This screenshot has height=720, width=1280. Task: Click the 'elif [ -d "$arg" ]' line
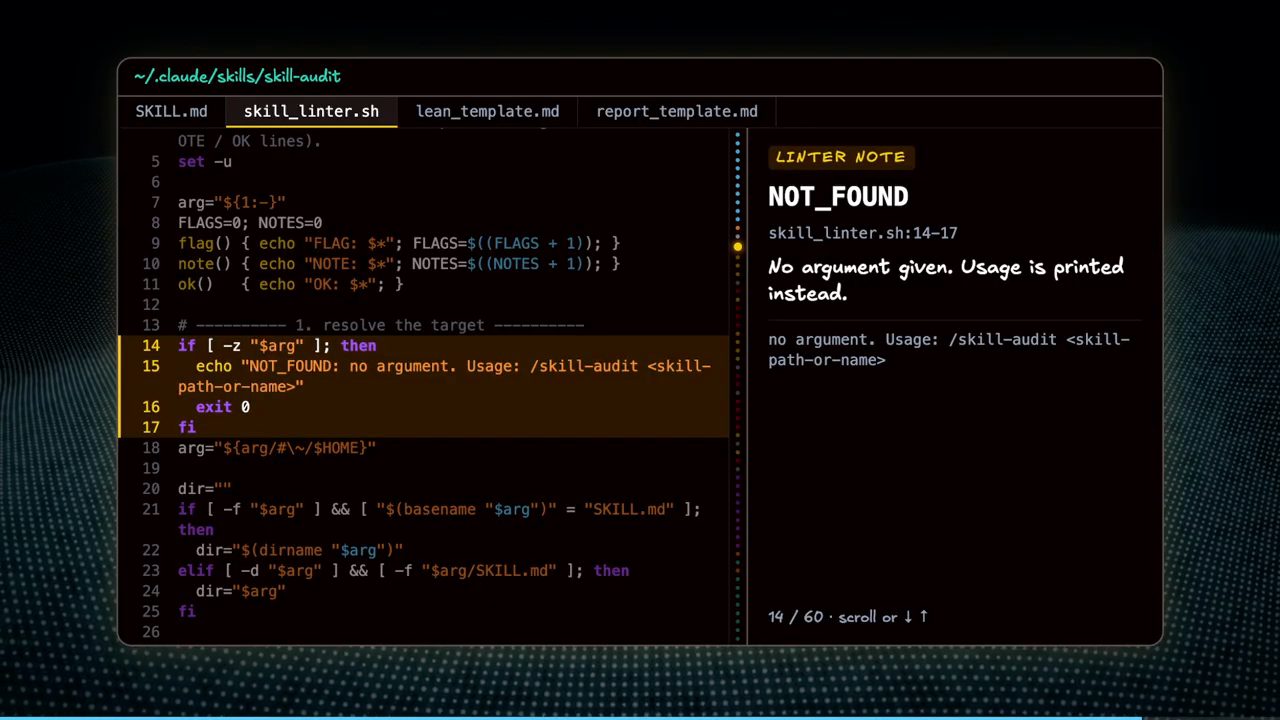(403, 570)
